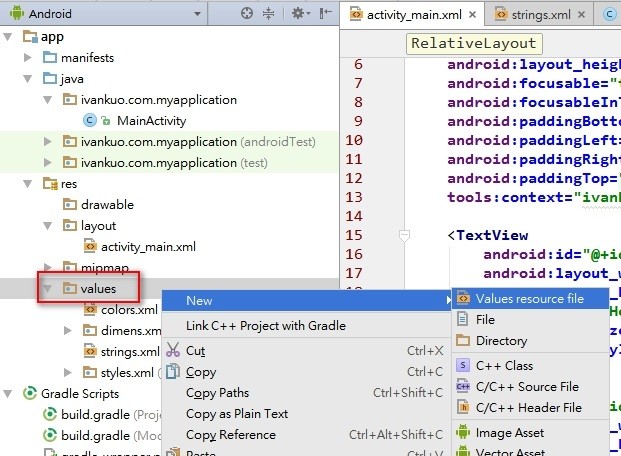Click the scroll-from-source target icon
The width and height of the screenshot is (621, 456).
coord(247,13)
